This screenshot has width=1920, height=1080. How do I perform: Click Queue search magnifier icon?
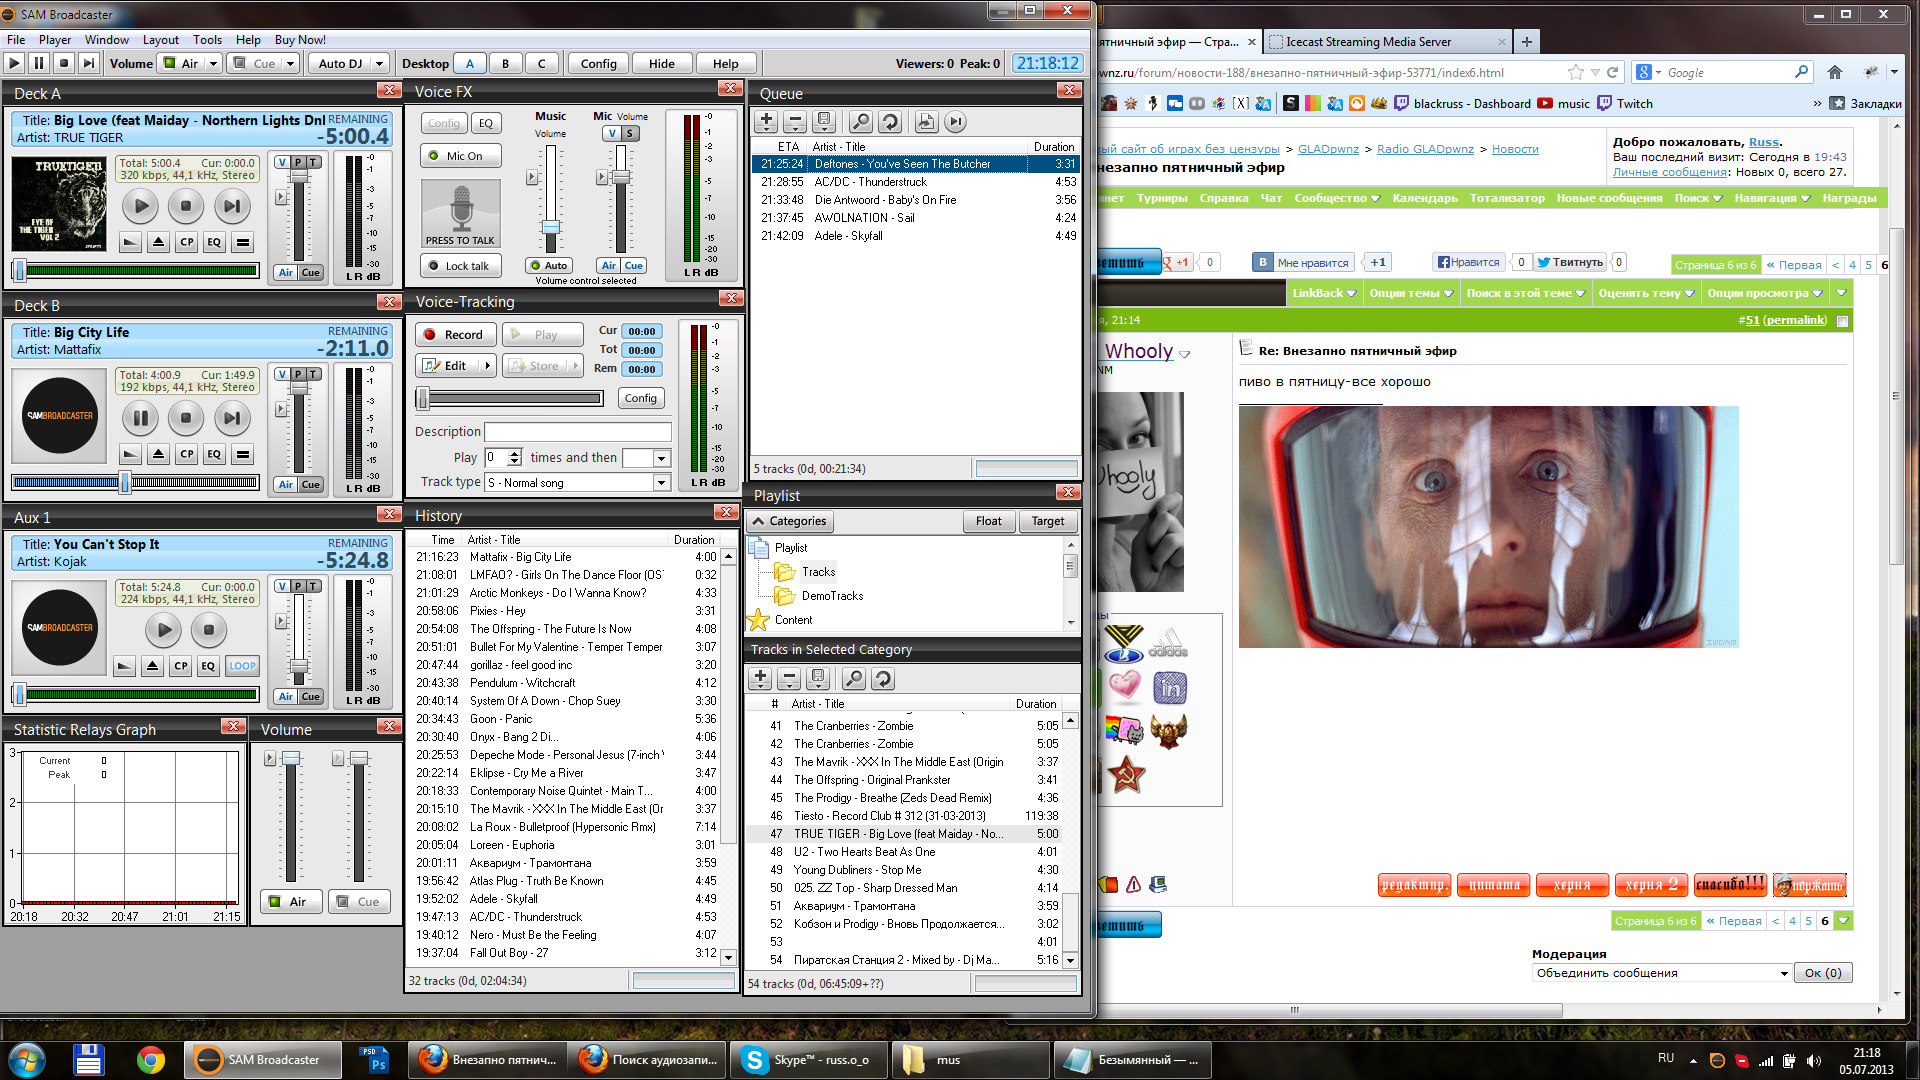tap(859, 122)
